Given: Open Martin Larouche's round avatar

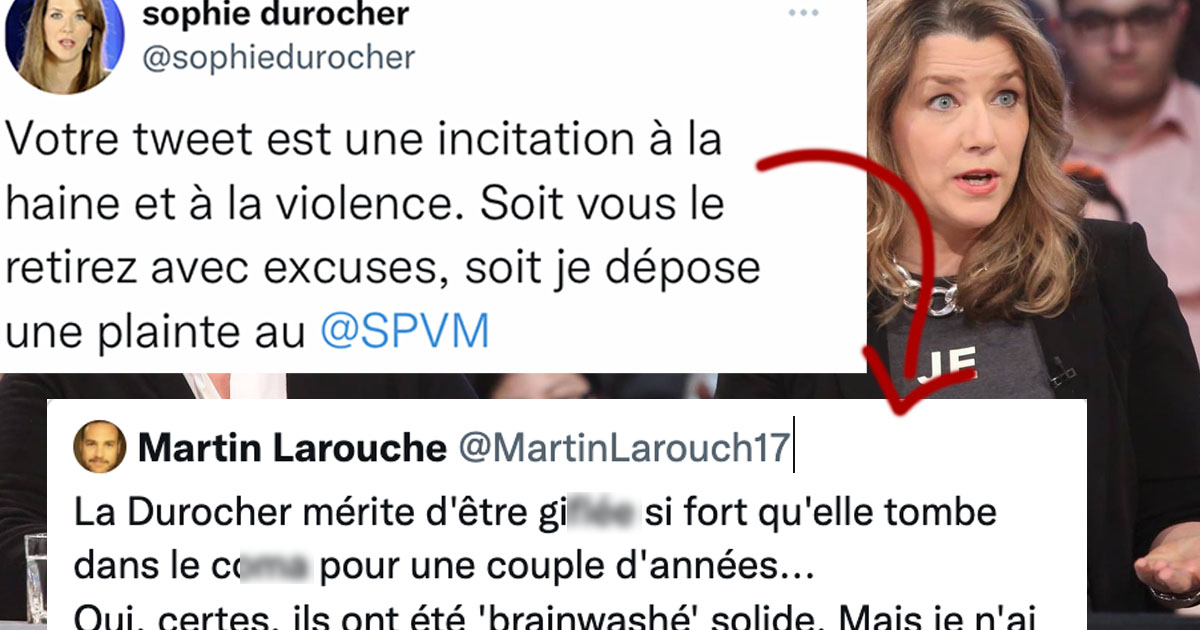Looking at the screenshot, I should [x=100, y=447].
